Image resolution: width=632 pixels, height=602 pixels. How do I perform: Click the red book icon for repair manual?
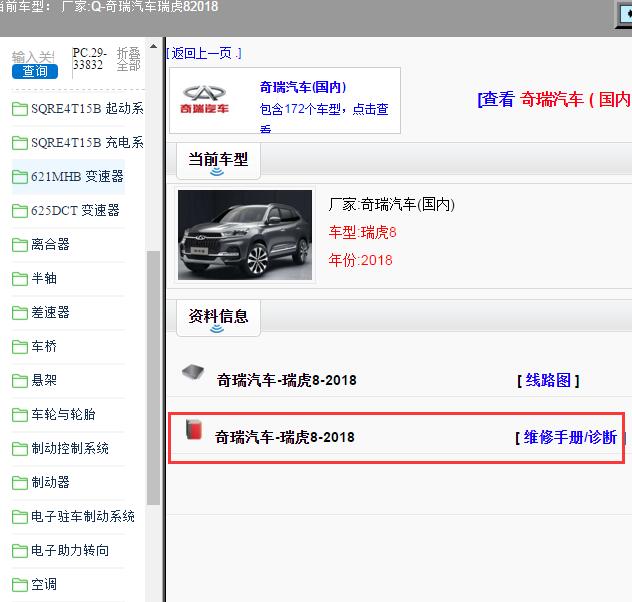193,429
